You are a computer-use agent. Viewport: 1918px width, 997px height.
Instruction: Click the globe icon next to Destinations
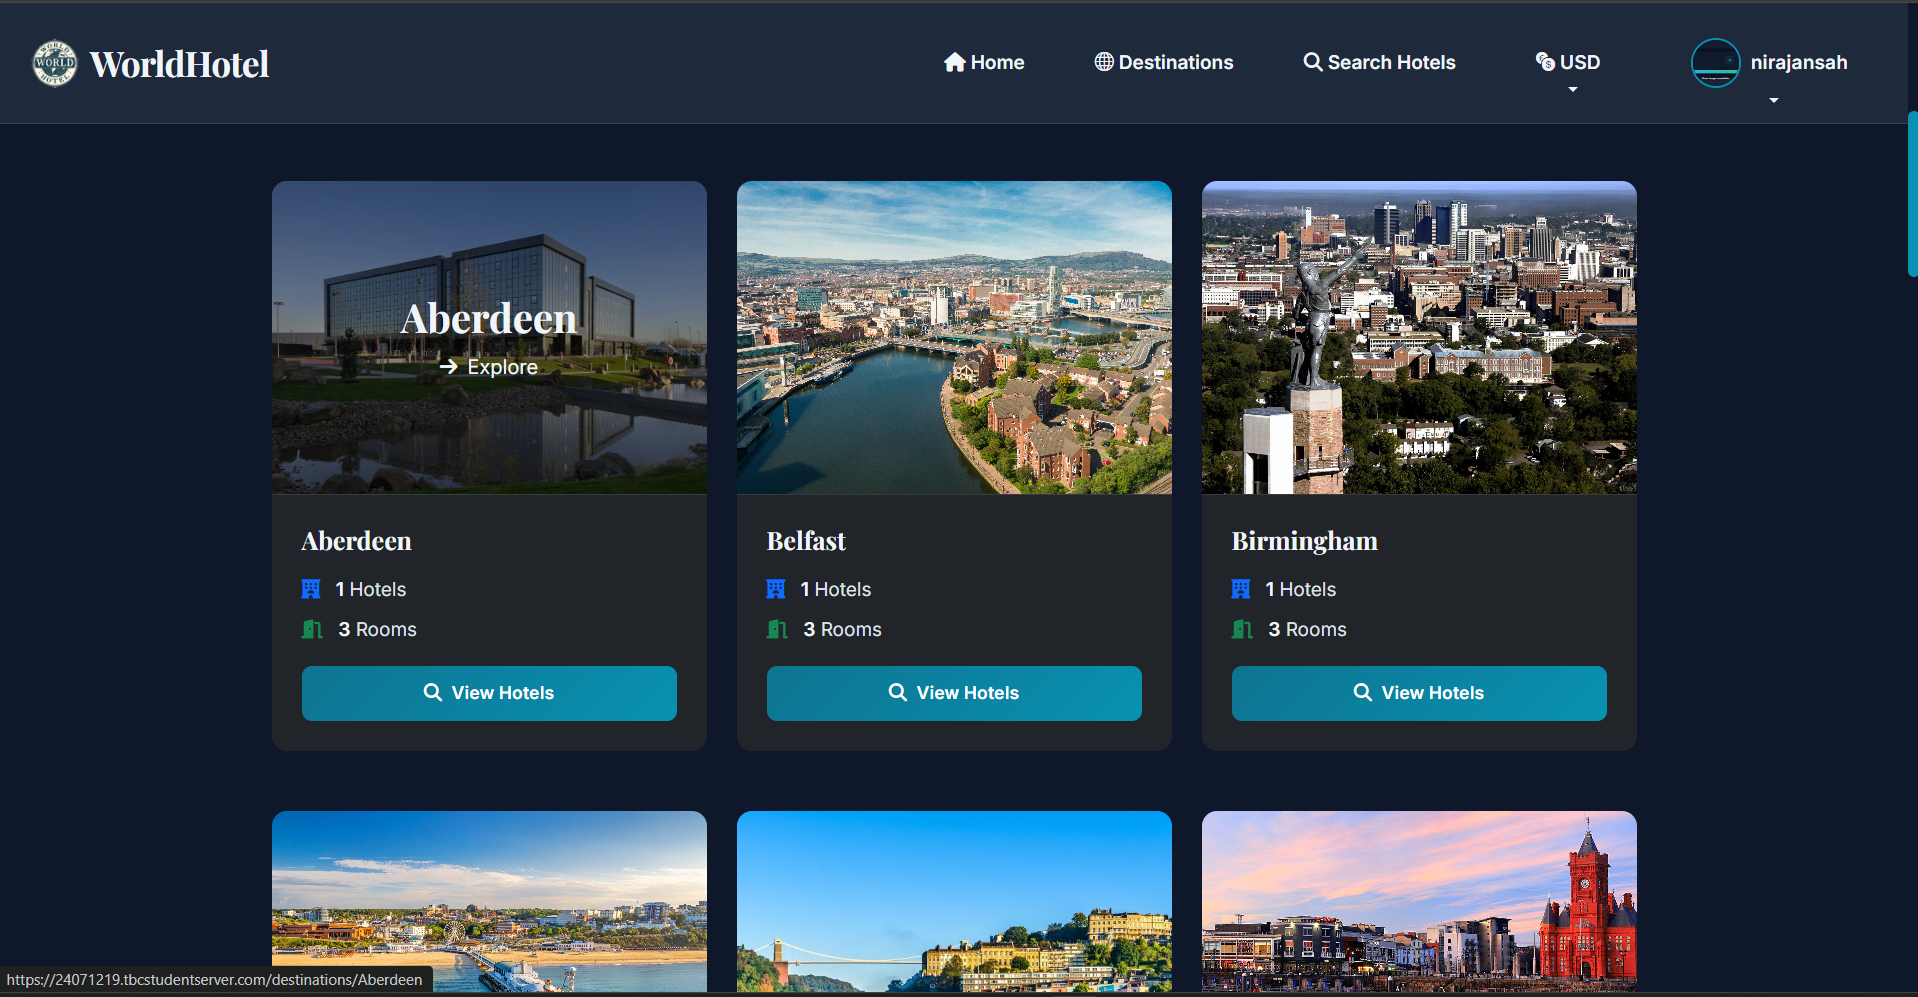(x=1104, y=62)
